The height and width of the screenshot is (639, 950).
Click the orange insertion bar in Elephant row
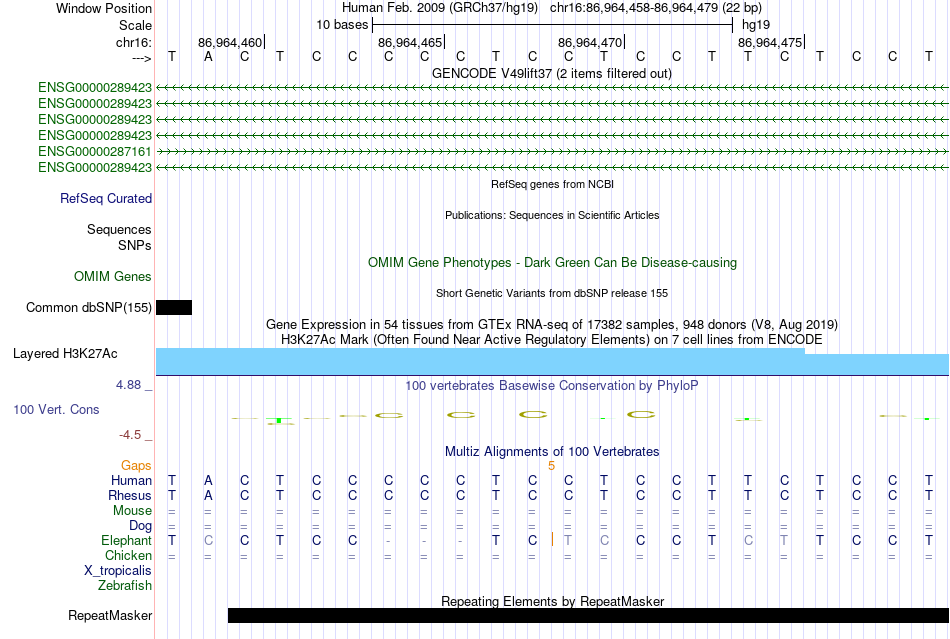pos(552,539)
